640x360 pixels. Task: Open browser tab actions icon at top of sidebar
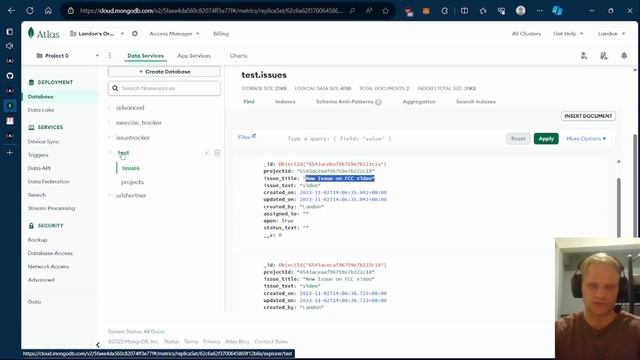tap(10, 31)
